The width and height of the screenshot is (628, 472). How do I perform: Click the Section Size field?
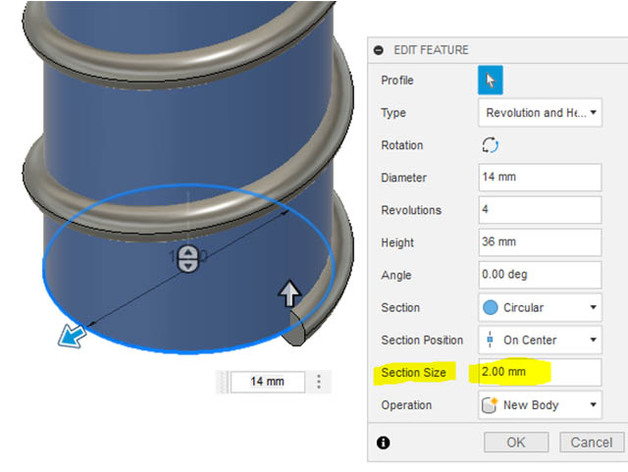(x=540, y=372)
